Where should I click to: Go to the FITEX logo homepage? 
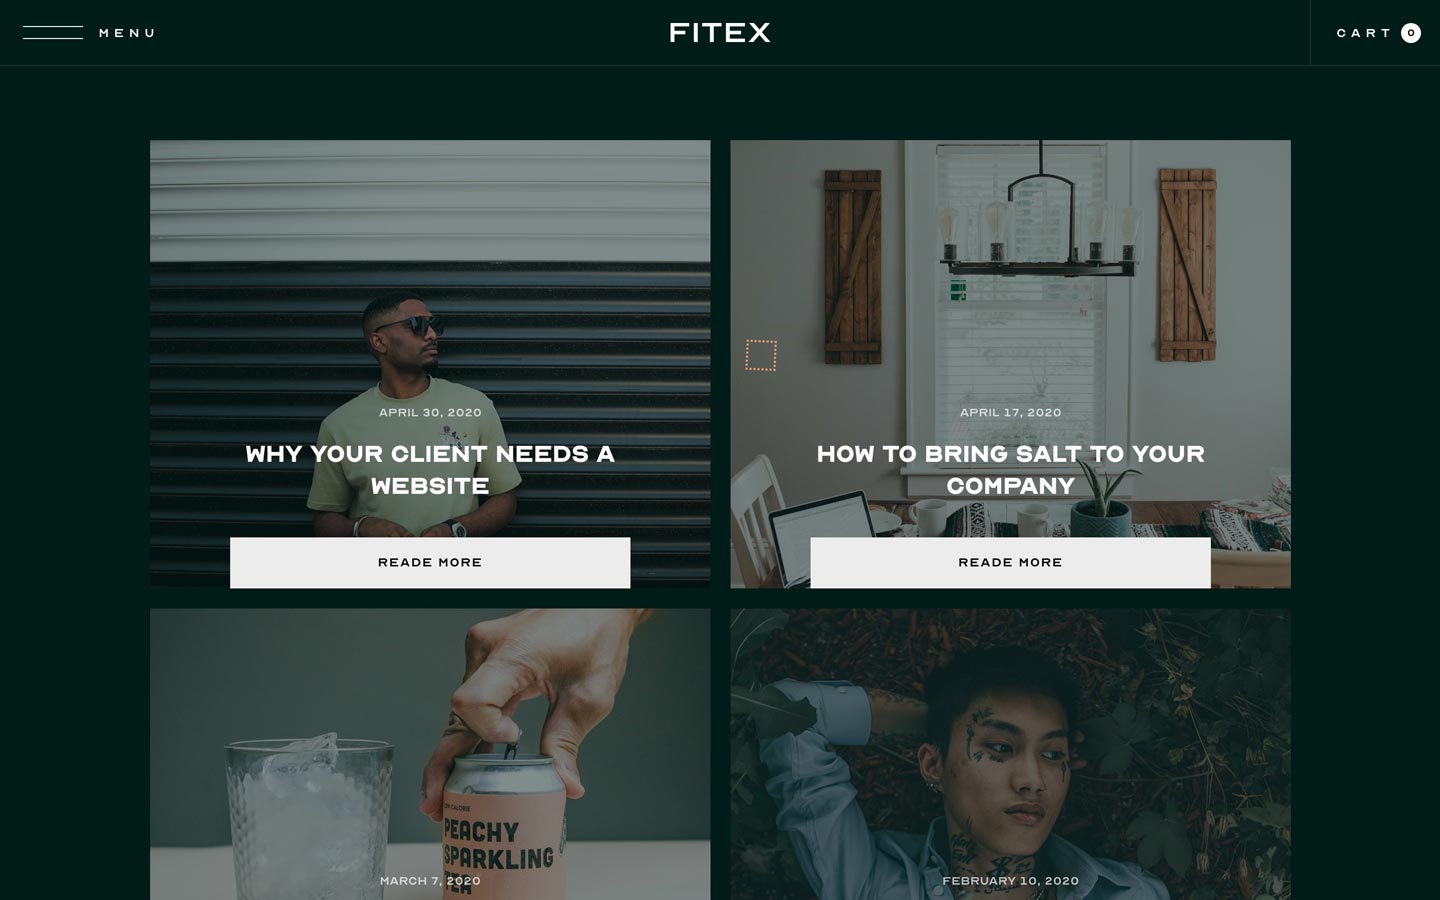[720, 33]
